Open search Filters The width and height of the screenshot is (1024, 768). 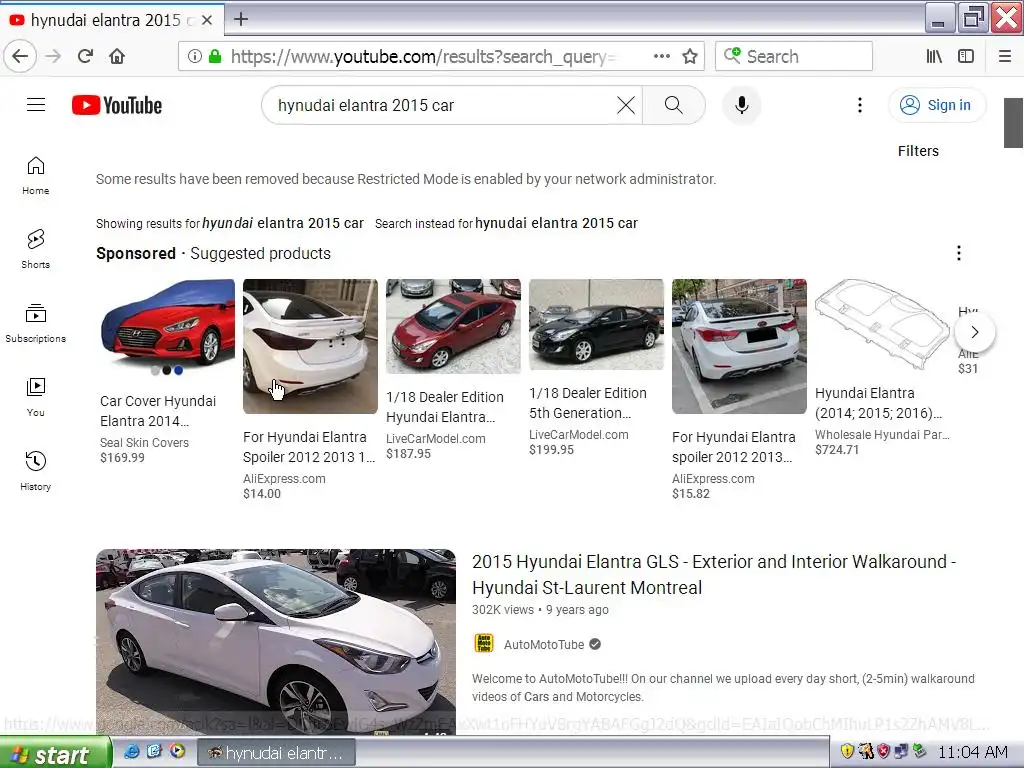918,151
